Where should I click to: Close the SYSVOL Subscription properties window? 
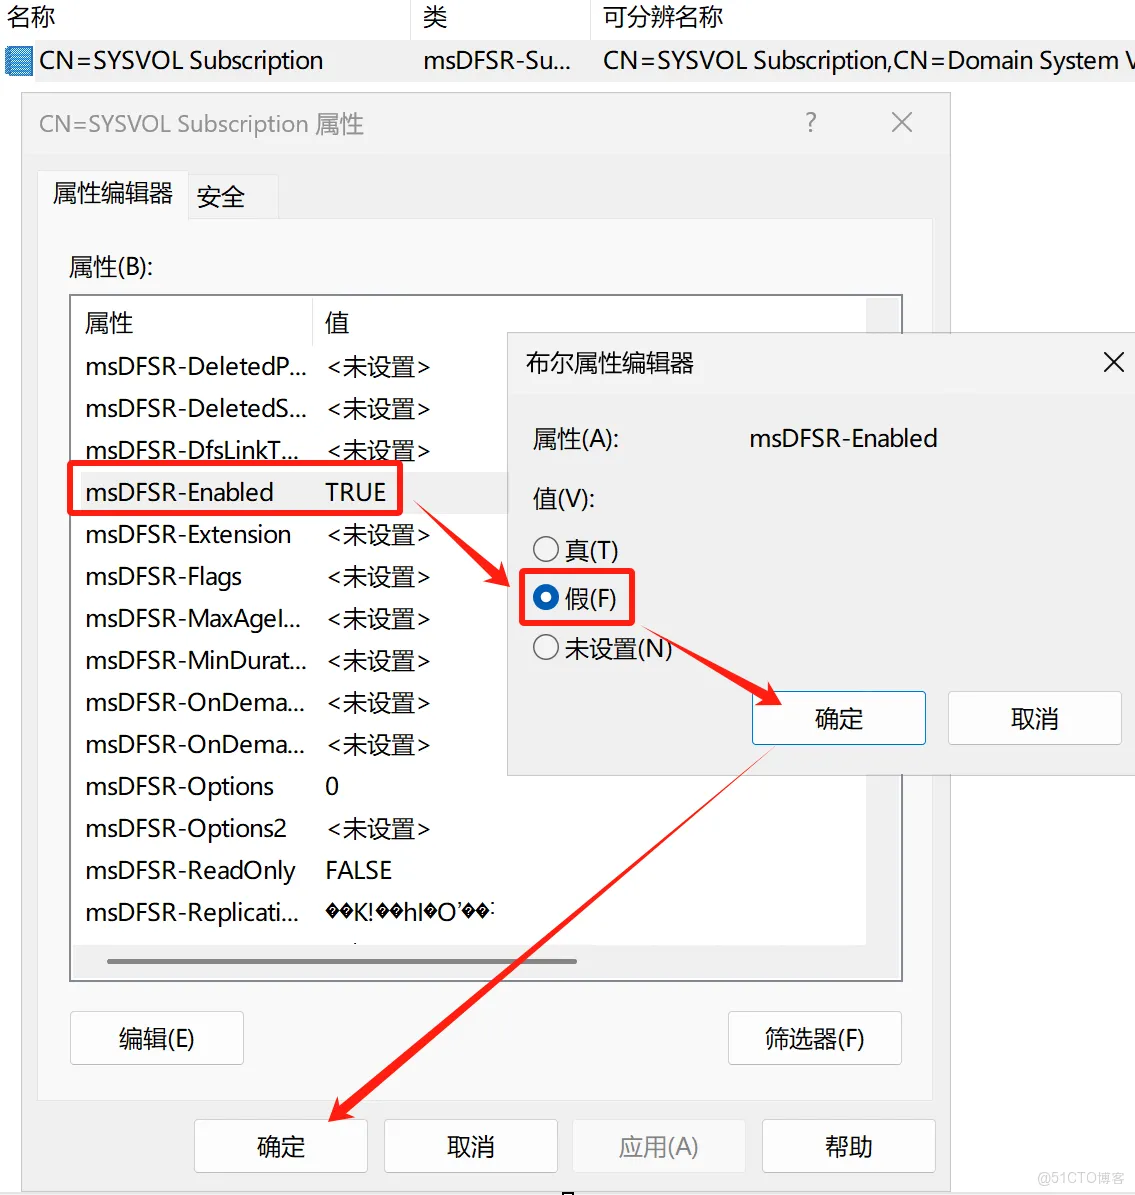(x=901, y=123)
